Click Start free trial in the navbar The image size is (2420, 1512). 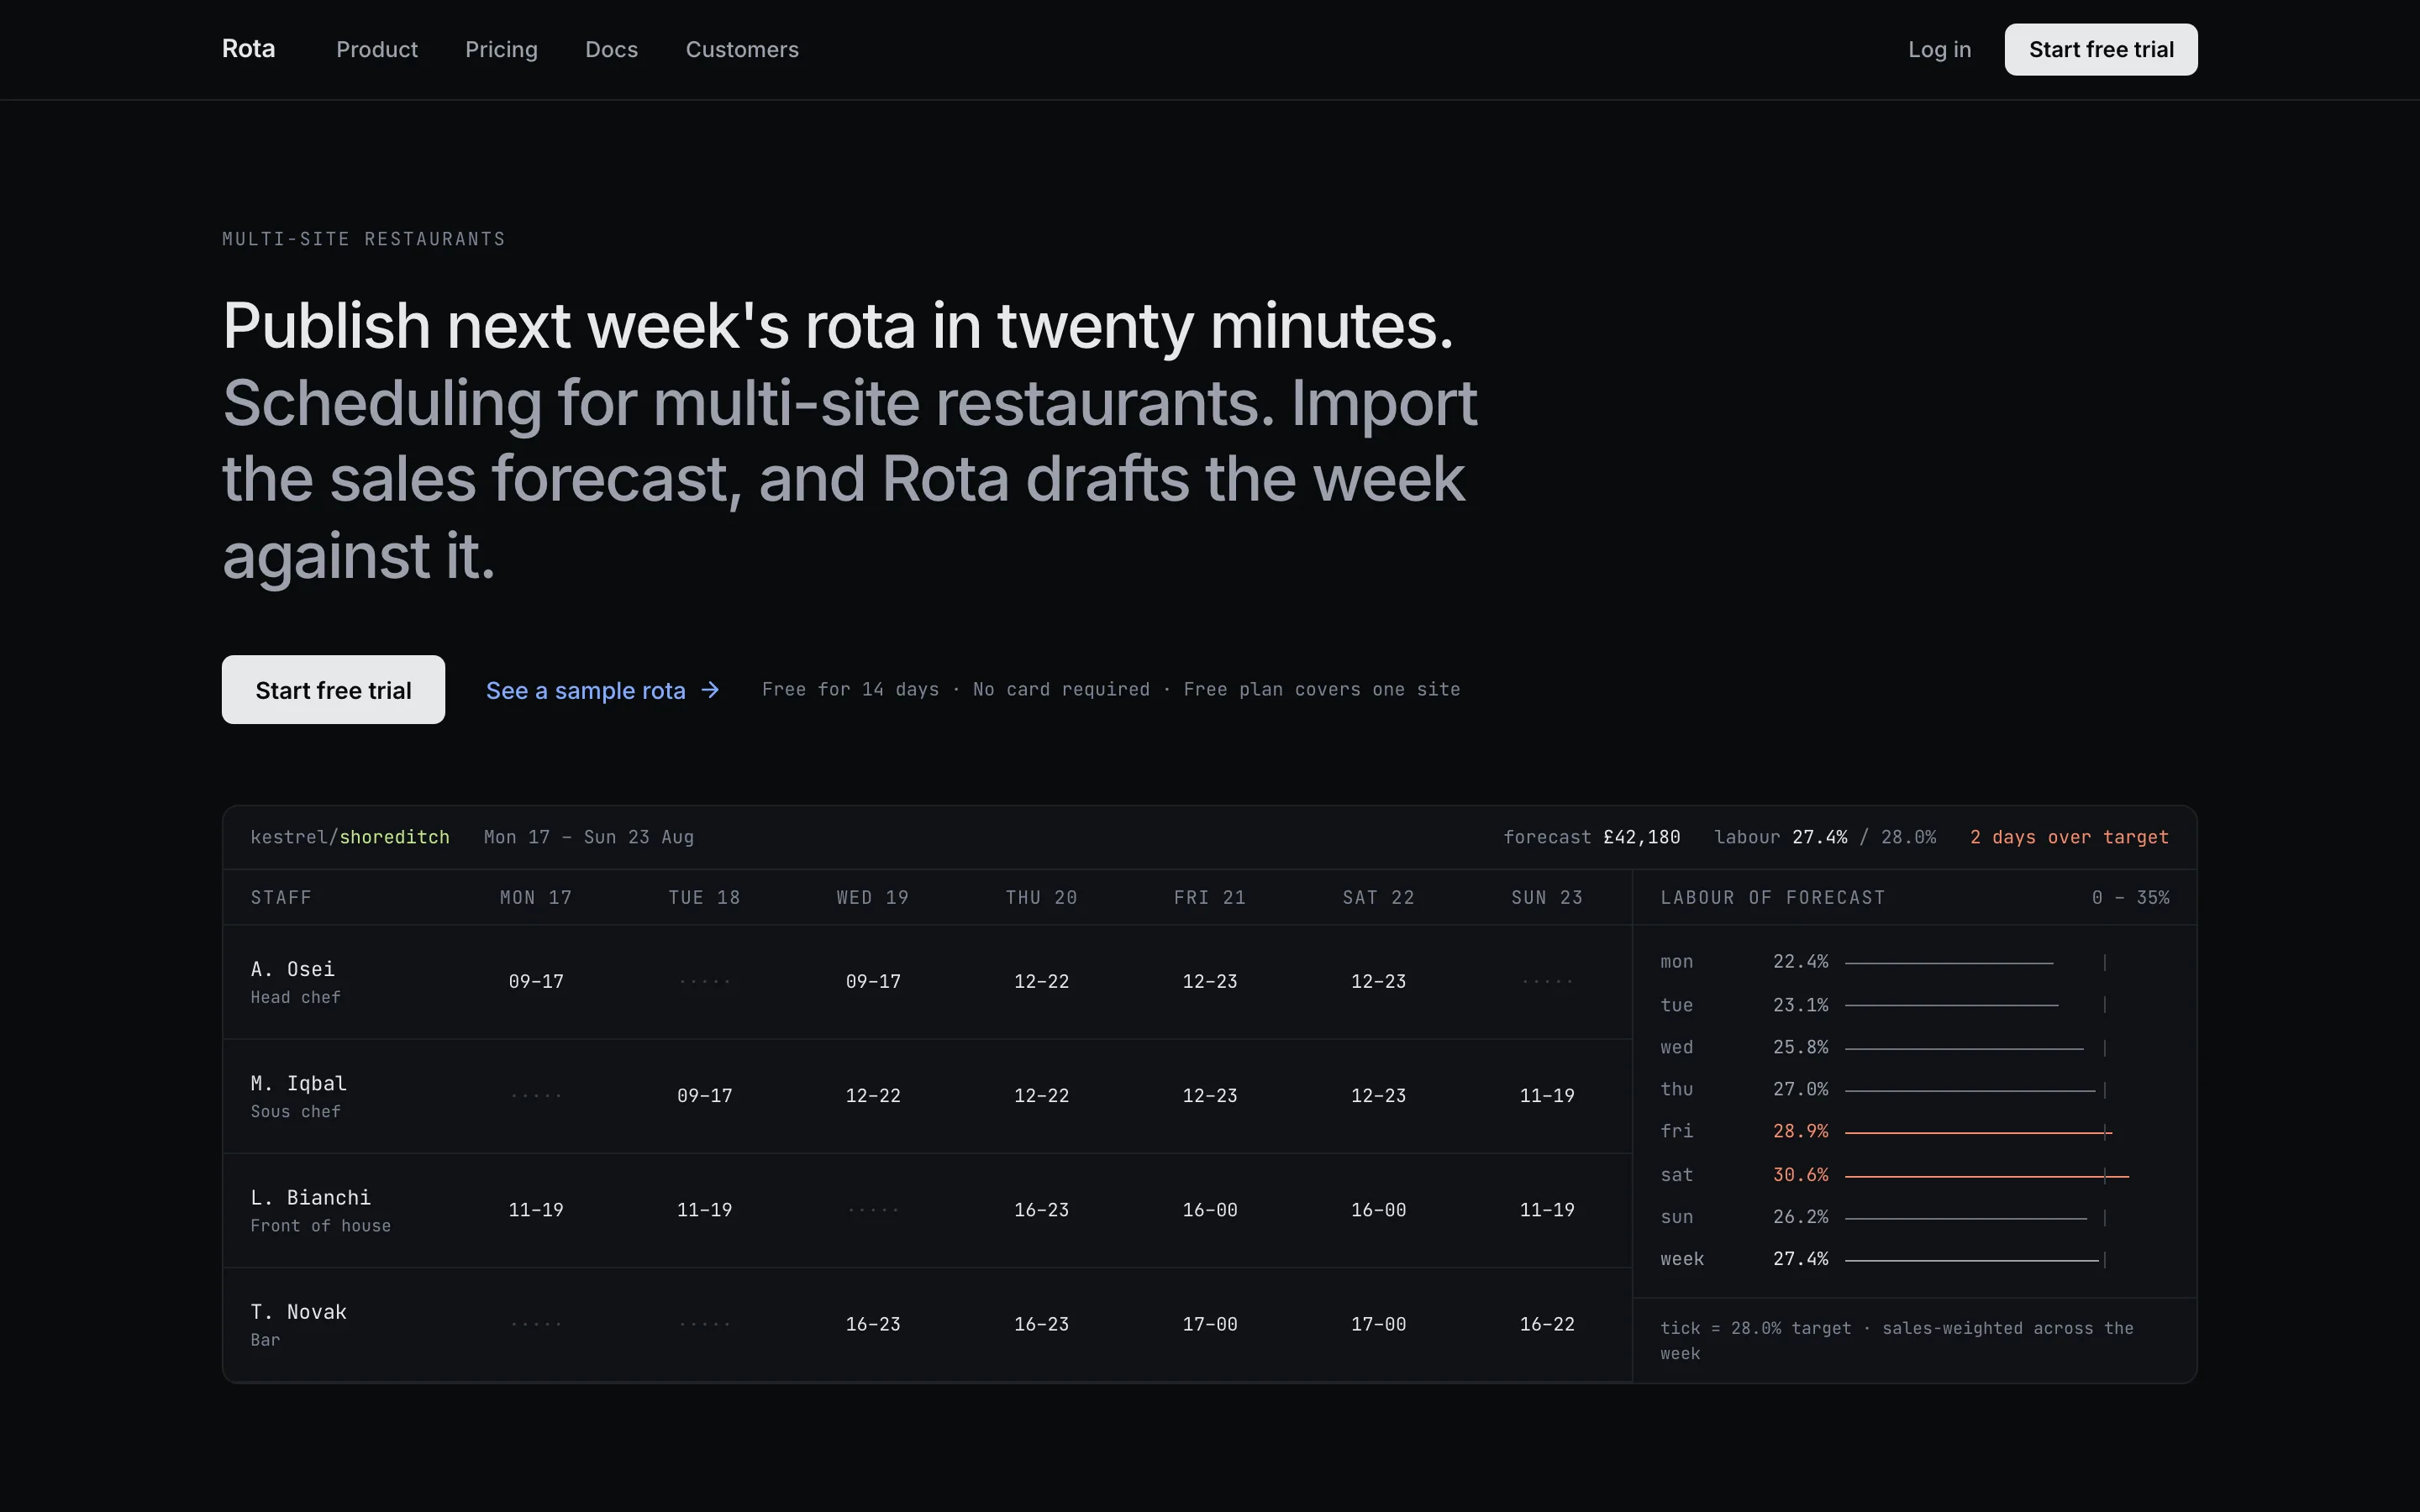point(2101,49)
